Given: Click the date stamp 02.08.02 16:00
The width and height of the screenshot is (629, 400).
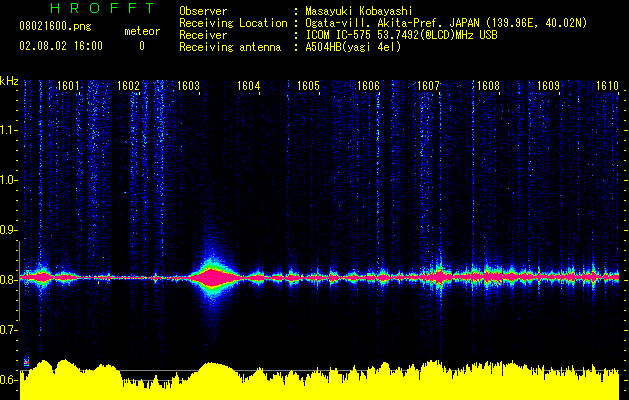Looking at the screenshot, I should click(x=61, y=46).
